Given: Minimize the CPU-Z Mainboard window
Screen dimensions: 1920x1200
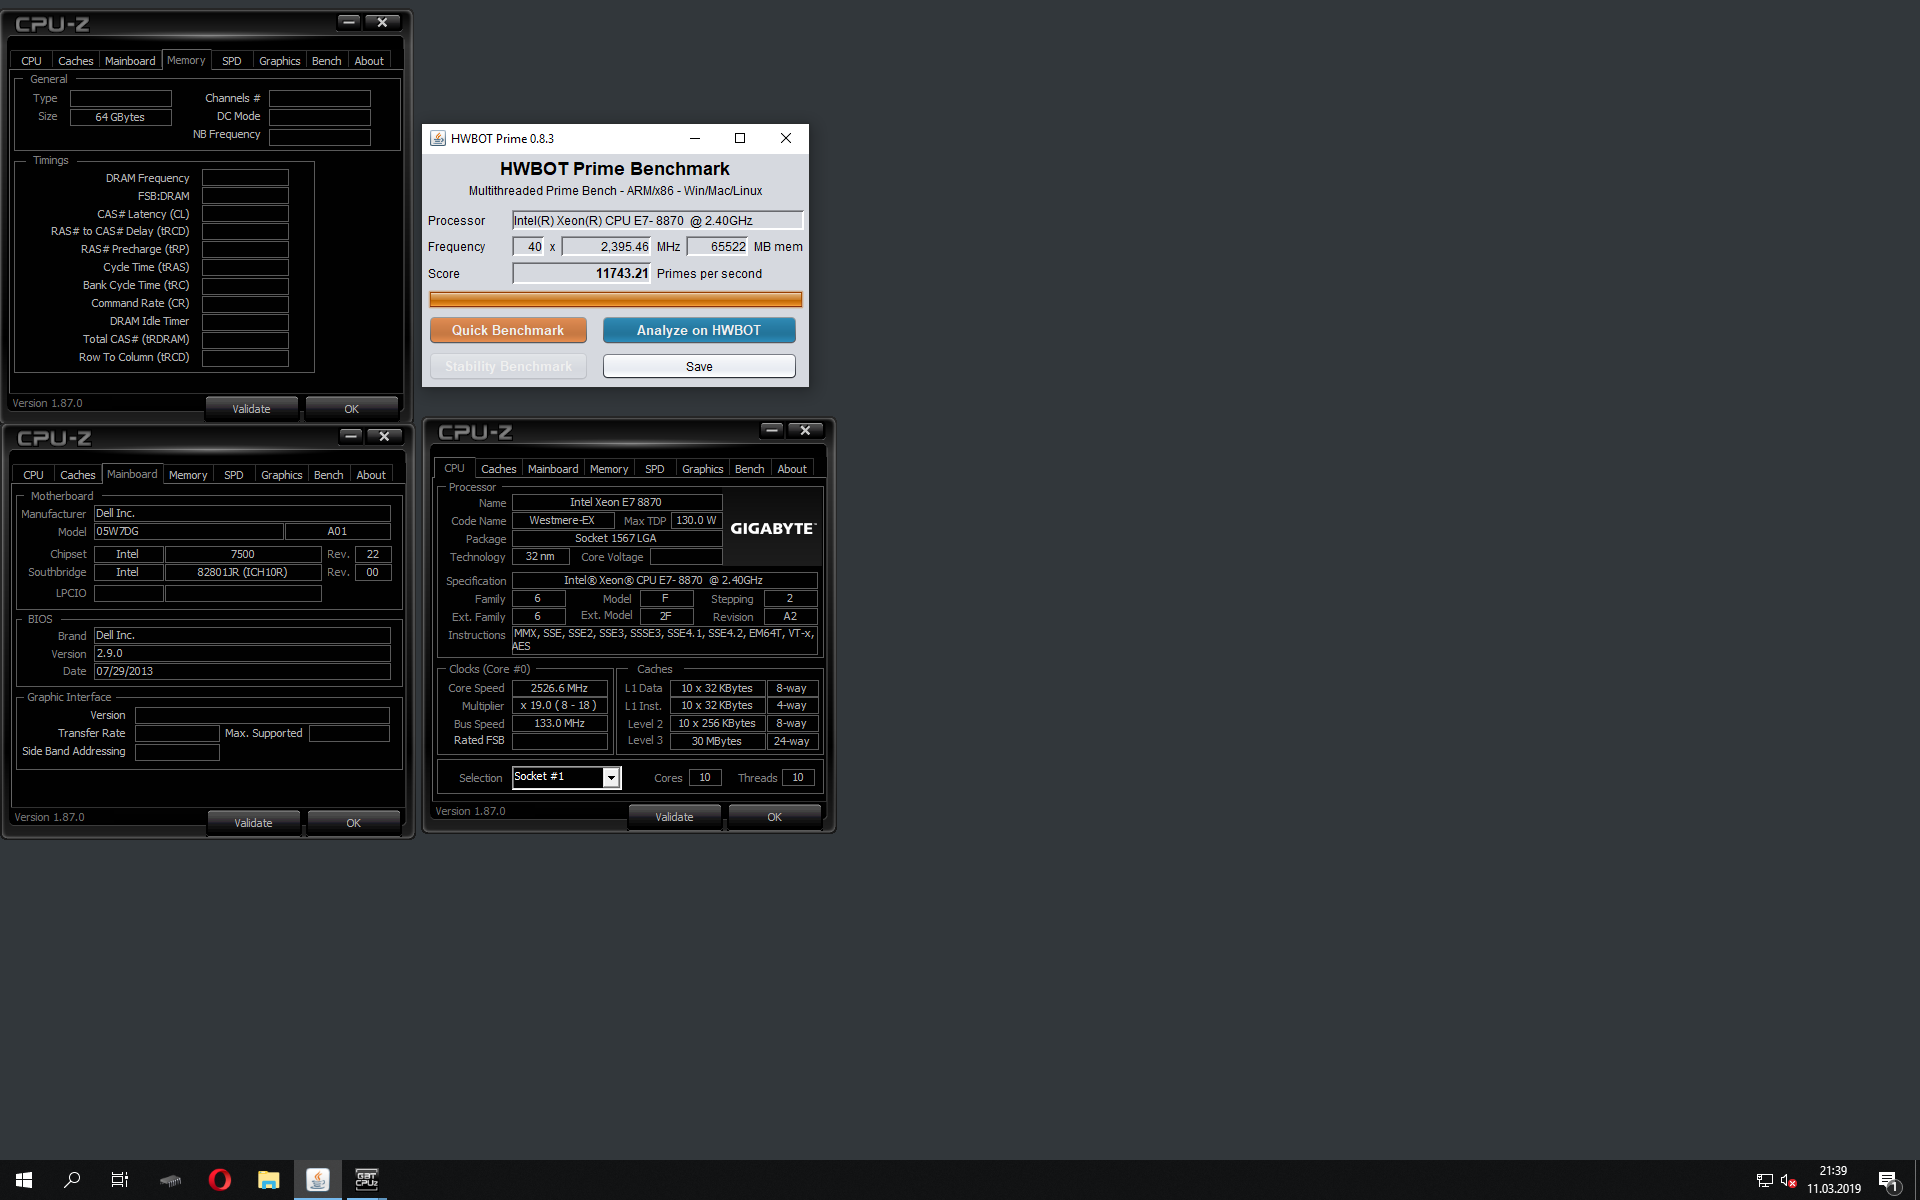Looking at the screenshot, I should coord(350,436).
